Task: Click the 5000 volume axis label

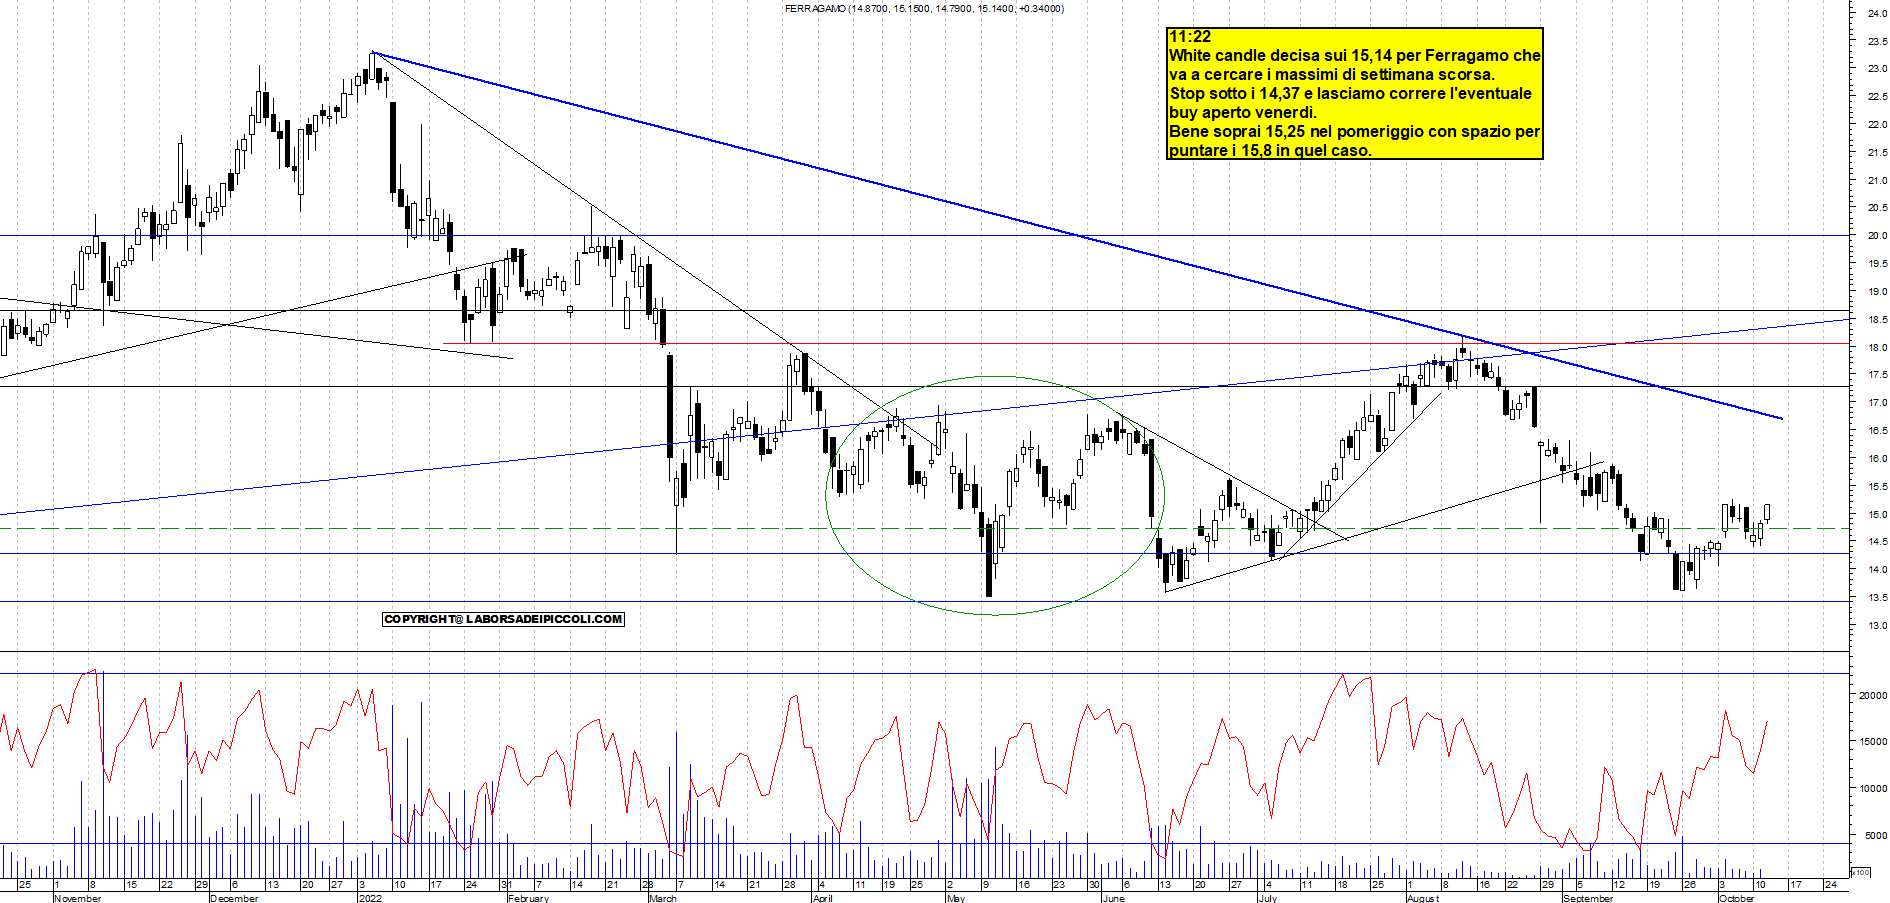Action: point(1876,836)
